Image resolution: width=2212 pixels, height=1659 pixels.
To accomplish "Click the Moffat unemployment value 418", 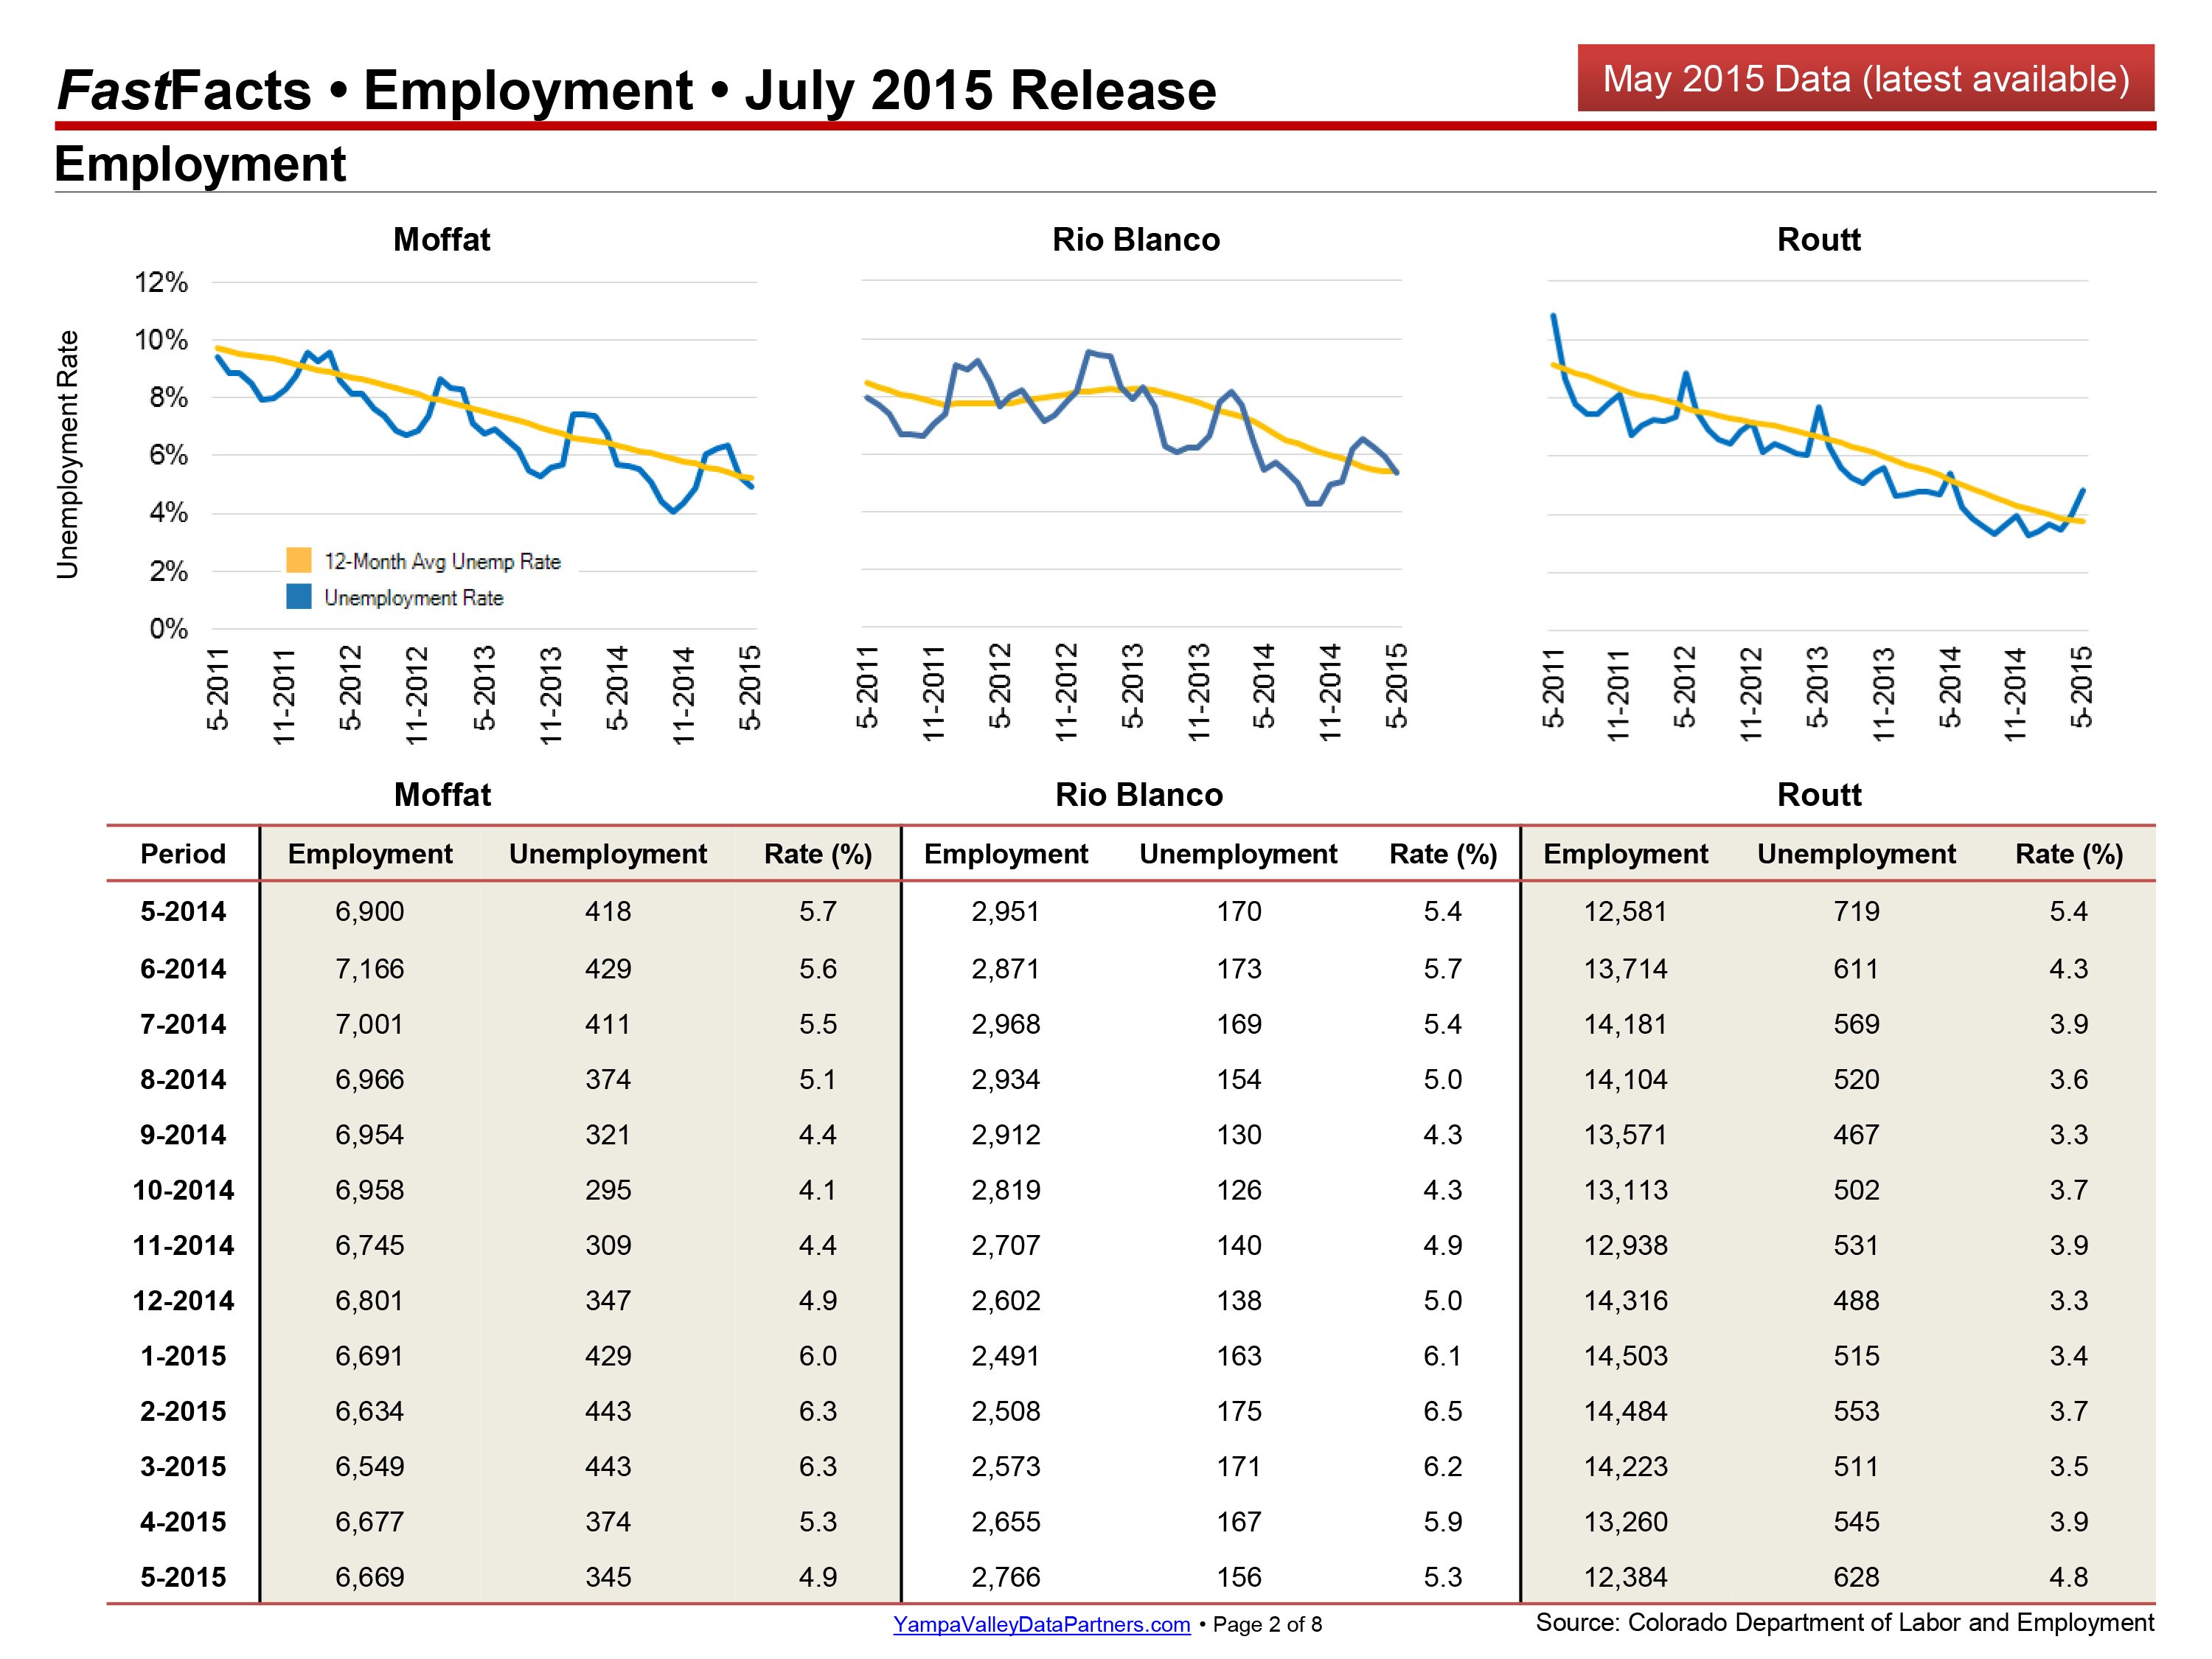I will coord(608,911).
